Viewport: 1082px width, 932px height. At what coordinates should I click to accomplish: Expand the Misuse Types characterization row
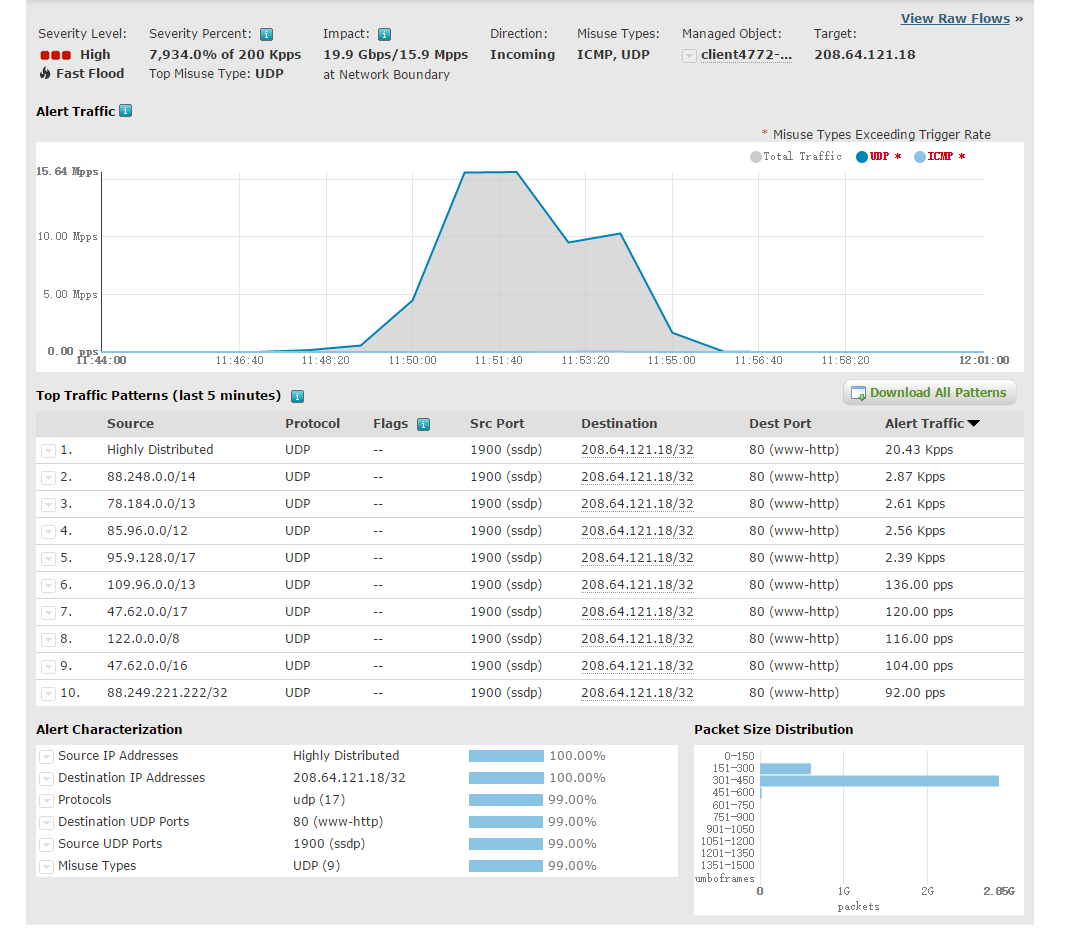46,867
